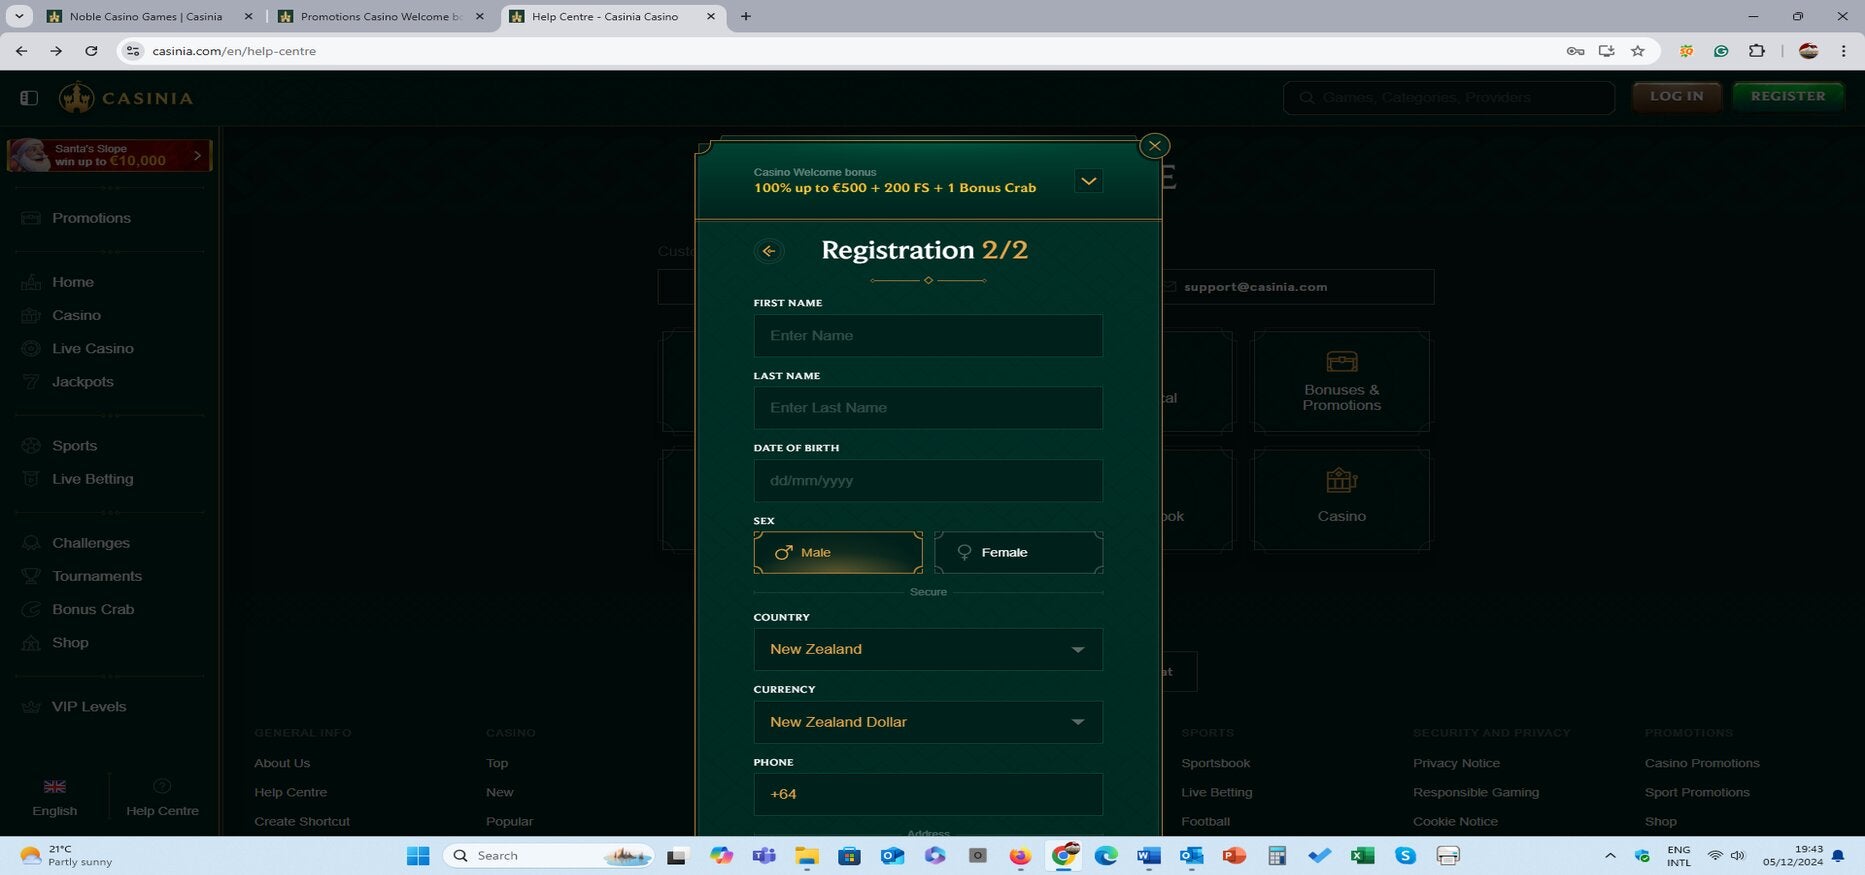Focus the Last Name input field
The image size is (1865, 875).
(x=928, y=408)
